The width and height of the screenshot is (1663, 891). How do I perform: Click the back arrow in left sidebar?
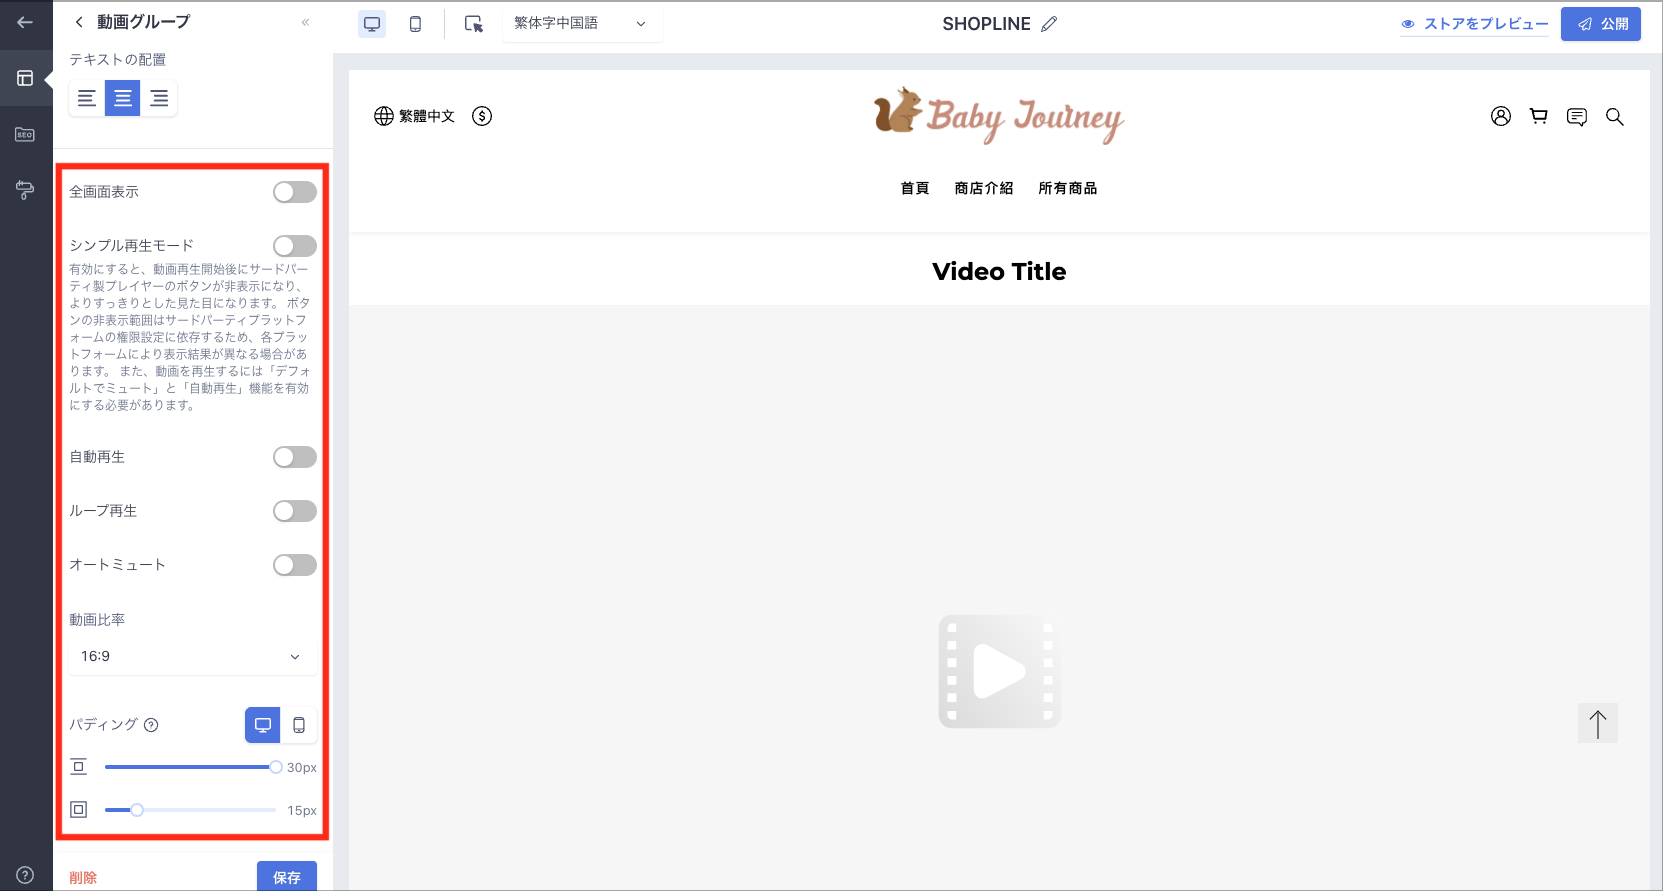pos(25,22)
